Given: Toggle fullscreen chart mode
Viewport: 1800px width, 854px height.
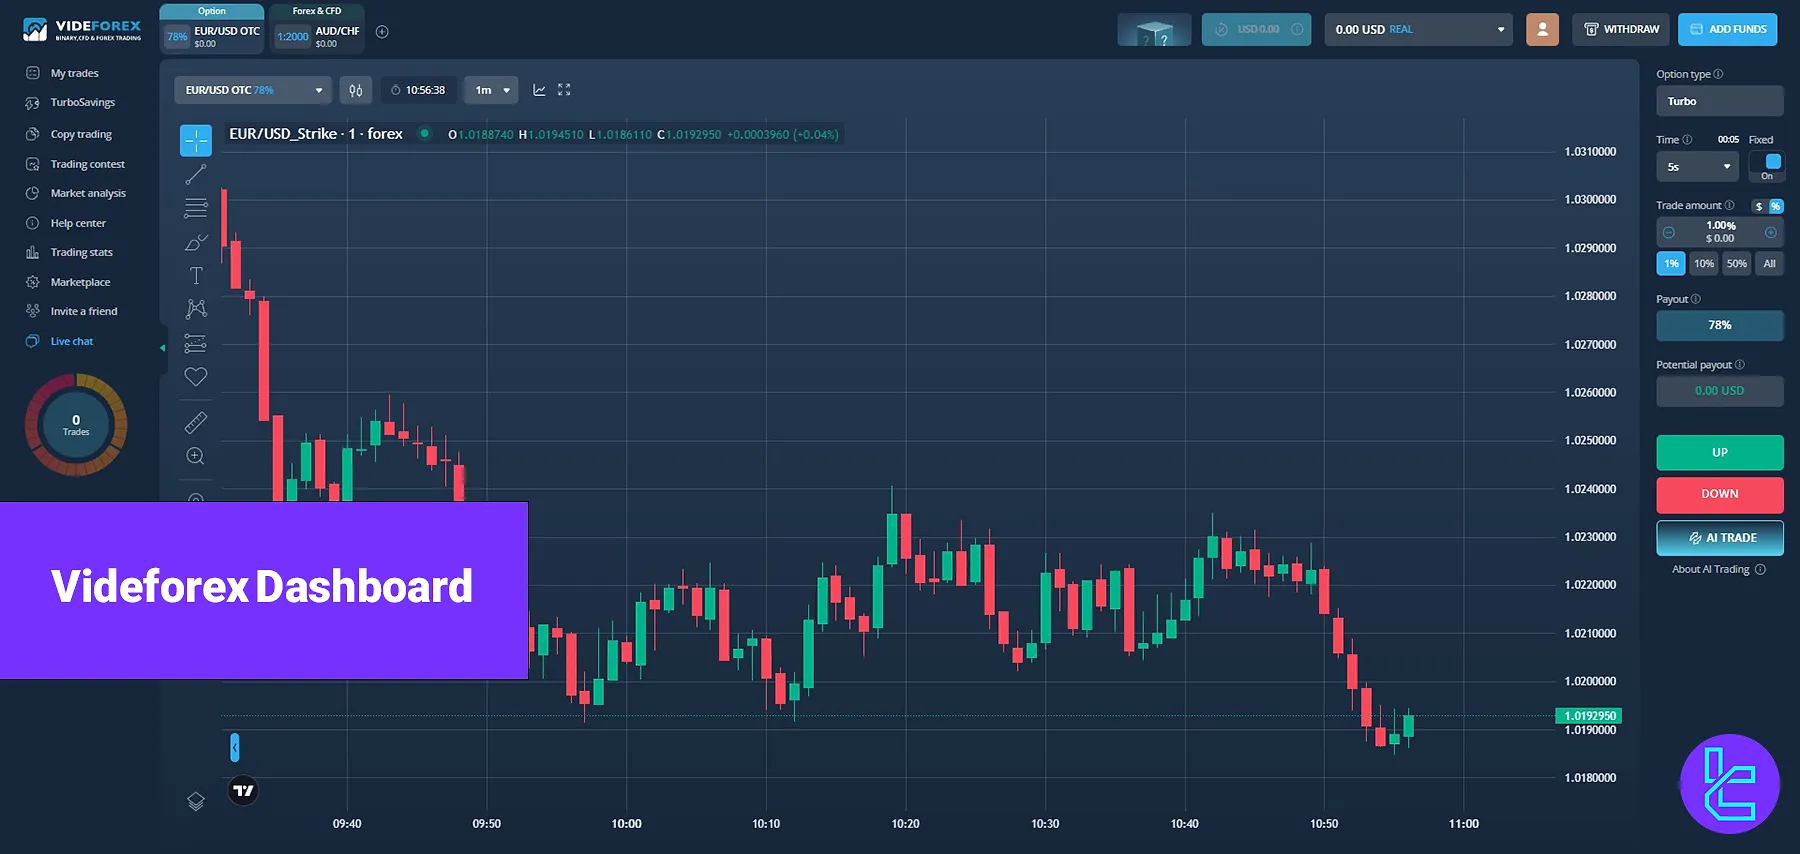Looking at the screenshot, I should [x=564, y=90].
